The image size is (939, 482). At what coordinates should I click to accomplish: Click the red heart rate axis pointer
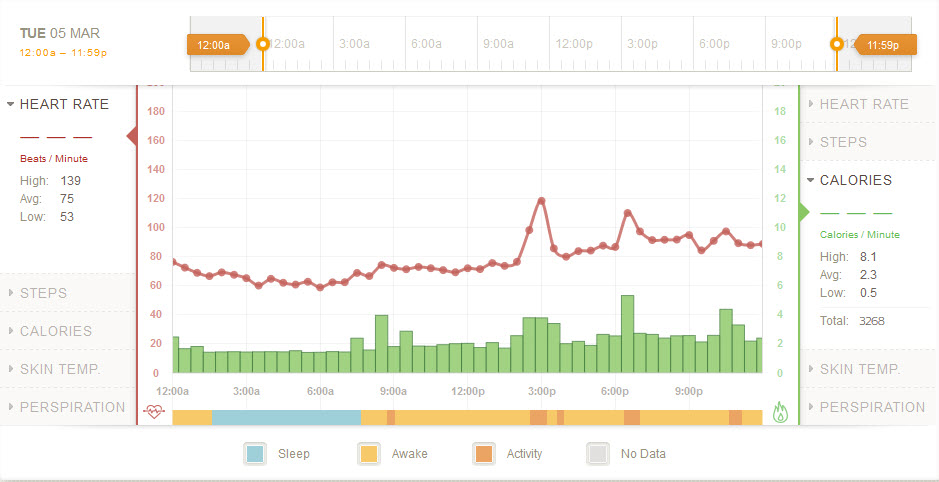coord(132,136)
